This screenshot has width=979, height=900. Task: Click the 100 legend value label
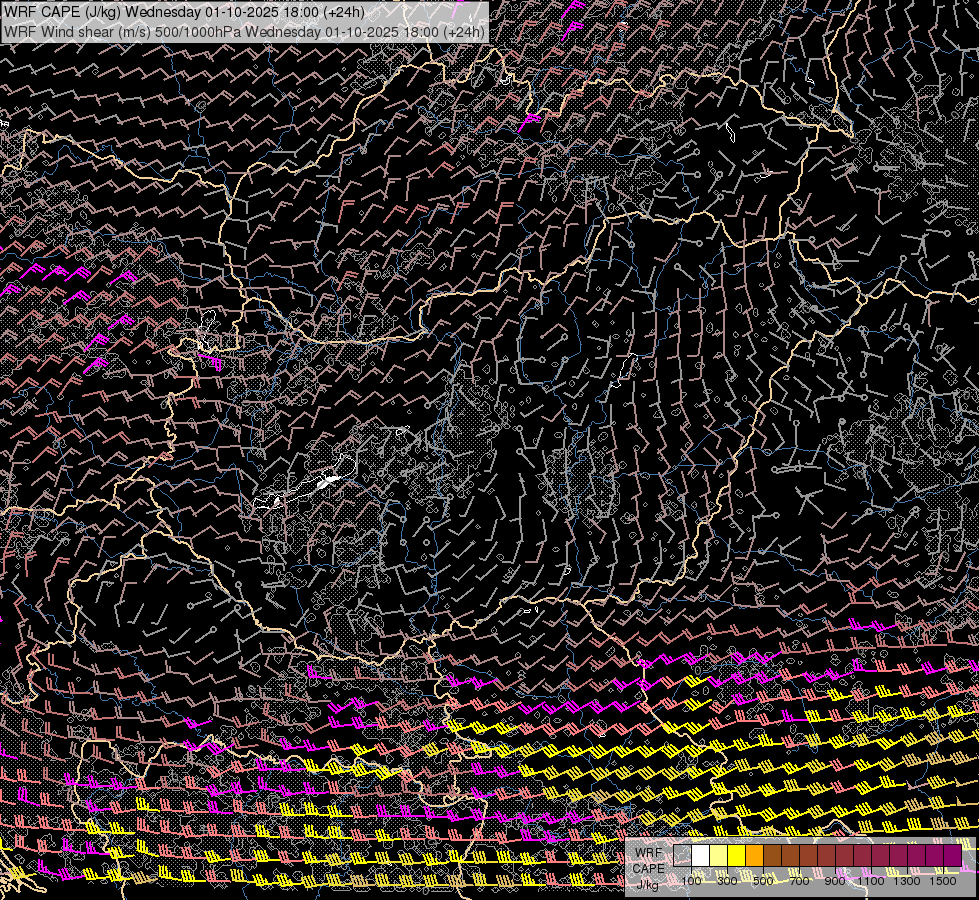(x=692, y=881)
